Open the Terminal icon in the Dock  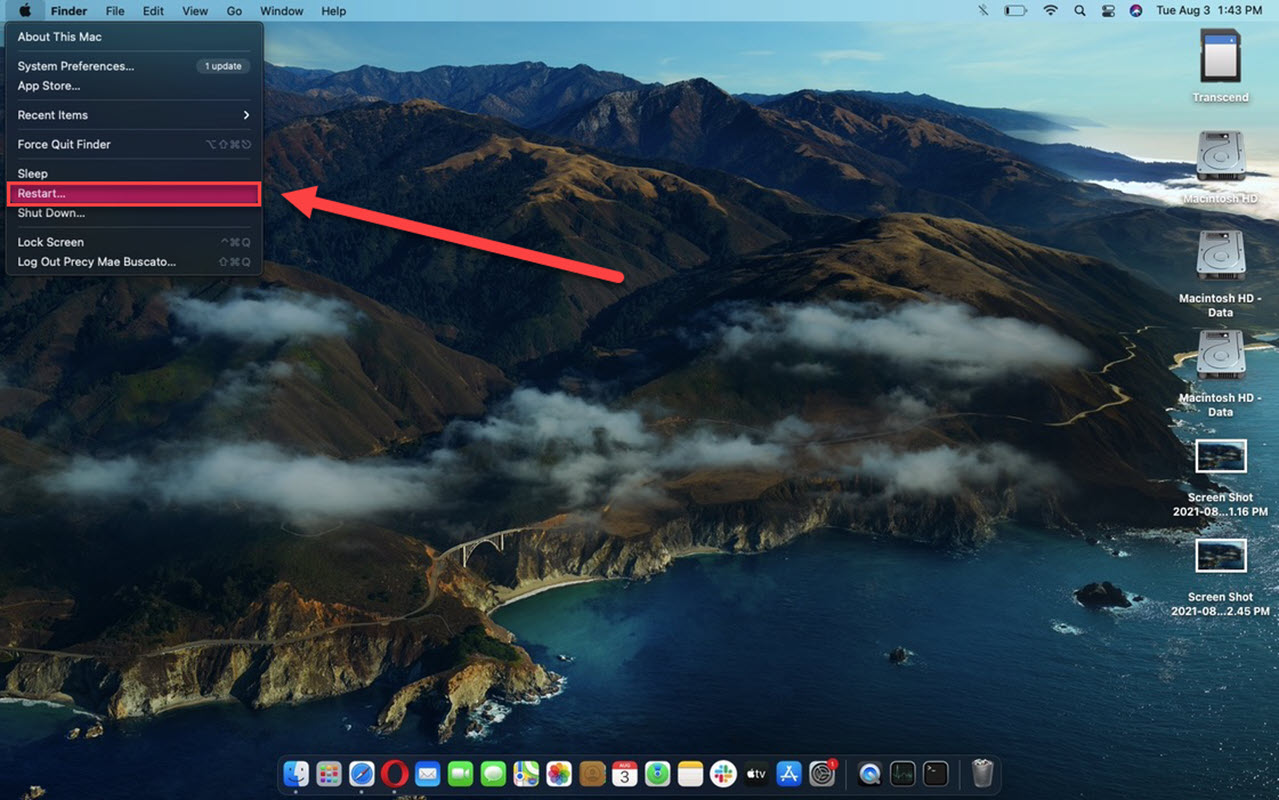point(934,773)
